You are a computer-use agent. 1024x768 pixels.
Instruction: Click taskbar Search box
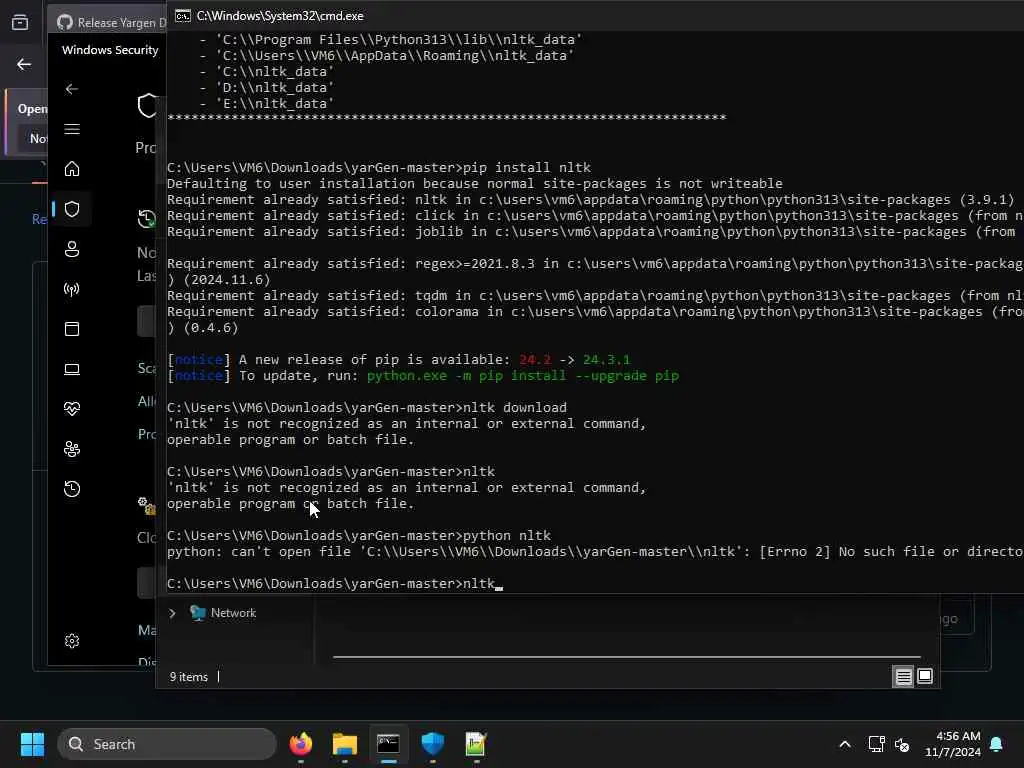click(x=167, y=744)
